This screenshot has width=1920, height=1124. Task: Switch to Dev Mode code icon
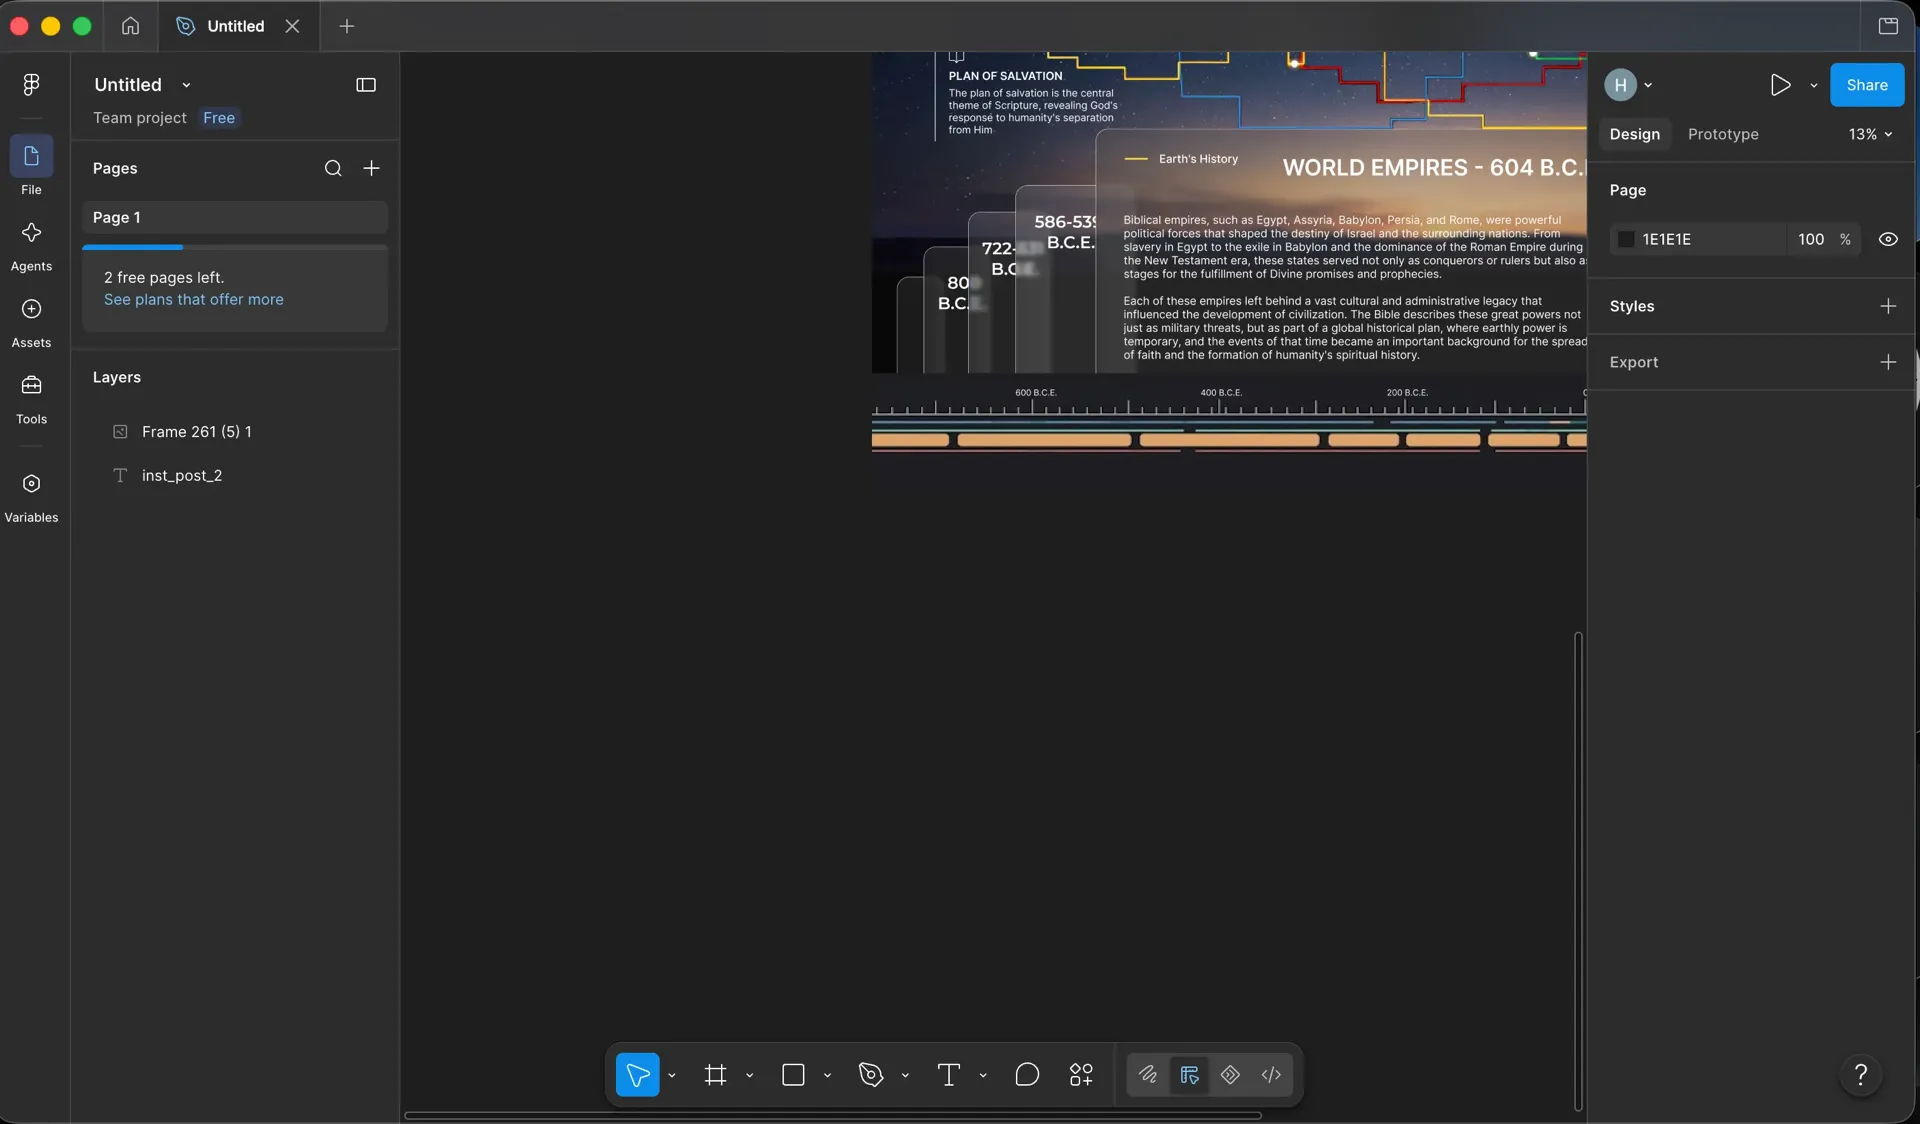(1271, 1075)
